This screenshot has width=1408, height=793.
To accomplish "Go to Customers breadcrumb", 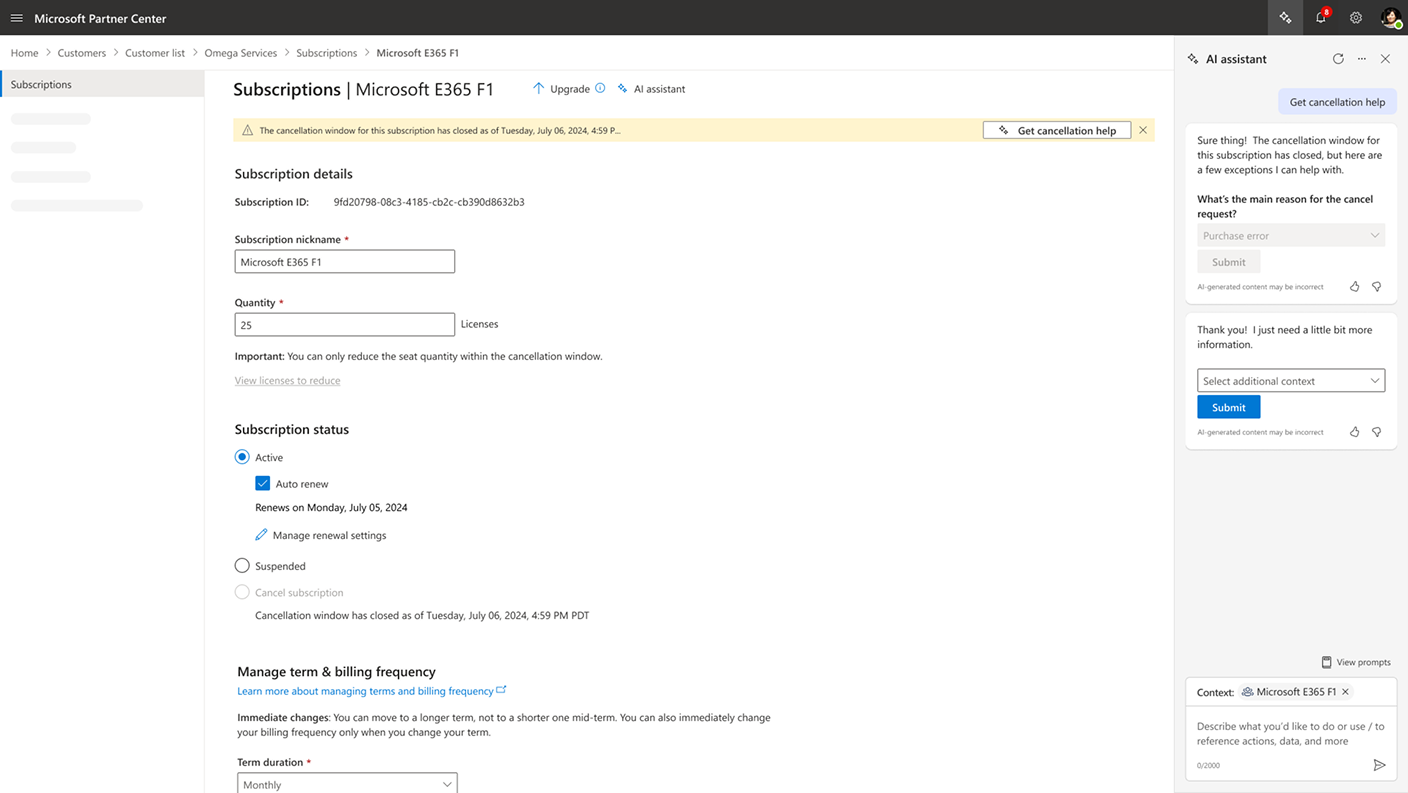I will click(81, 53).
